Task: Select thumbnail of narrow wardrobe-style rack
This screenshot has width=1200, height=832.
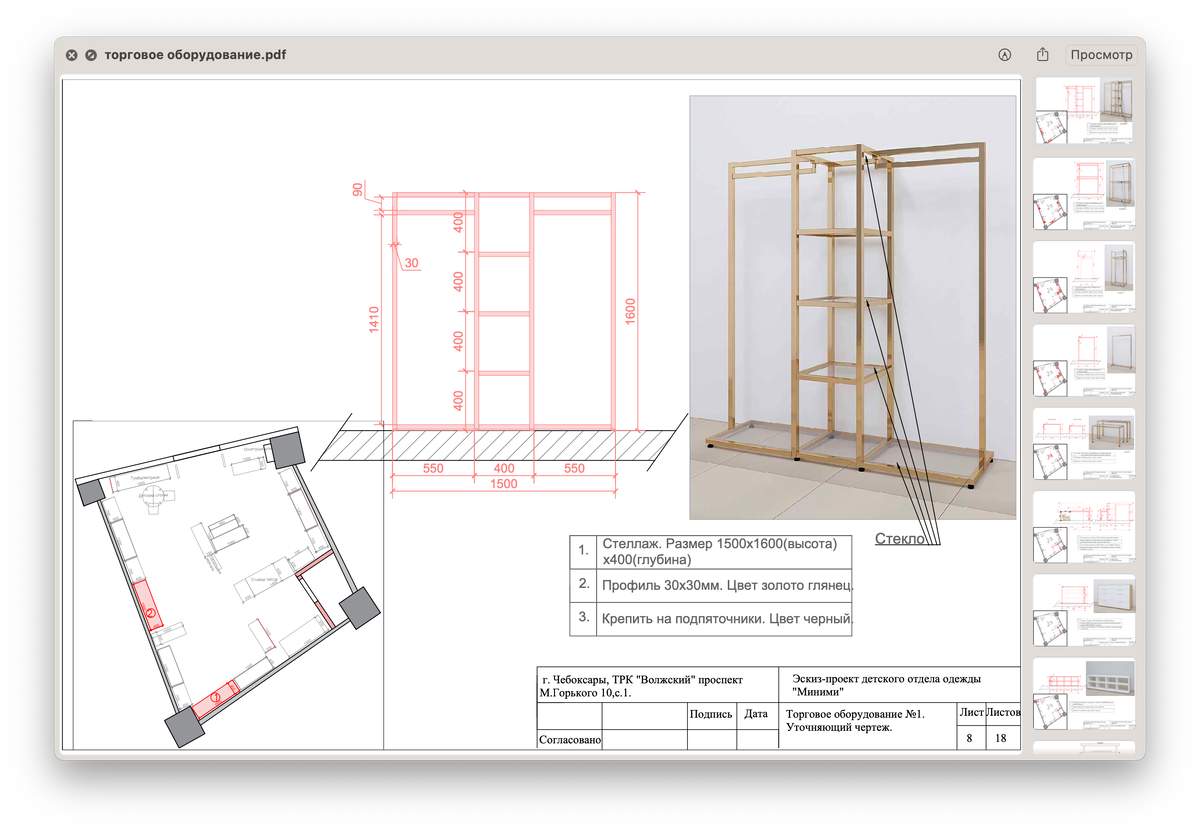Action: click(x=1085, y=278)
